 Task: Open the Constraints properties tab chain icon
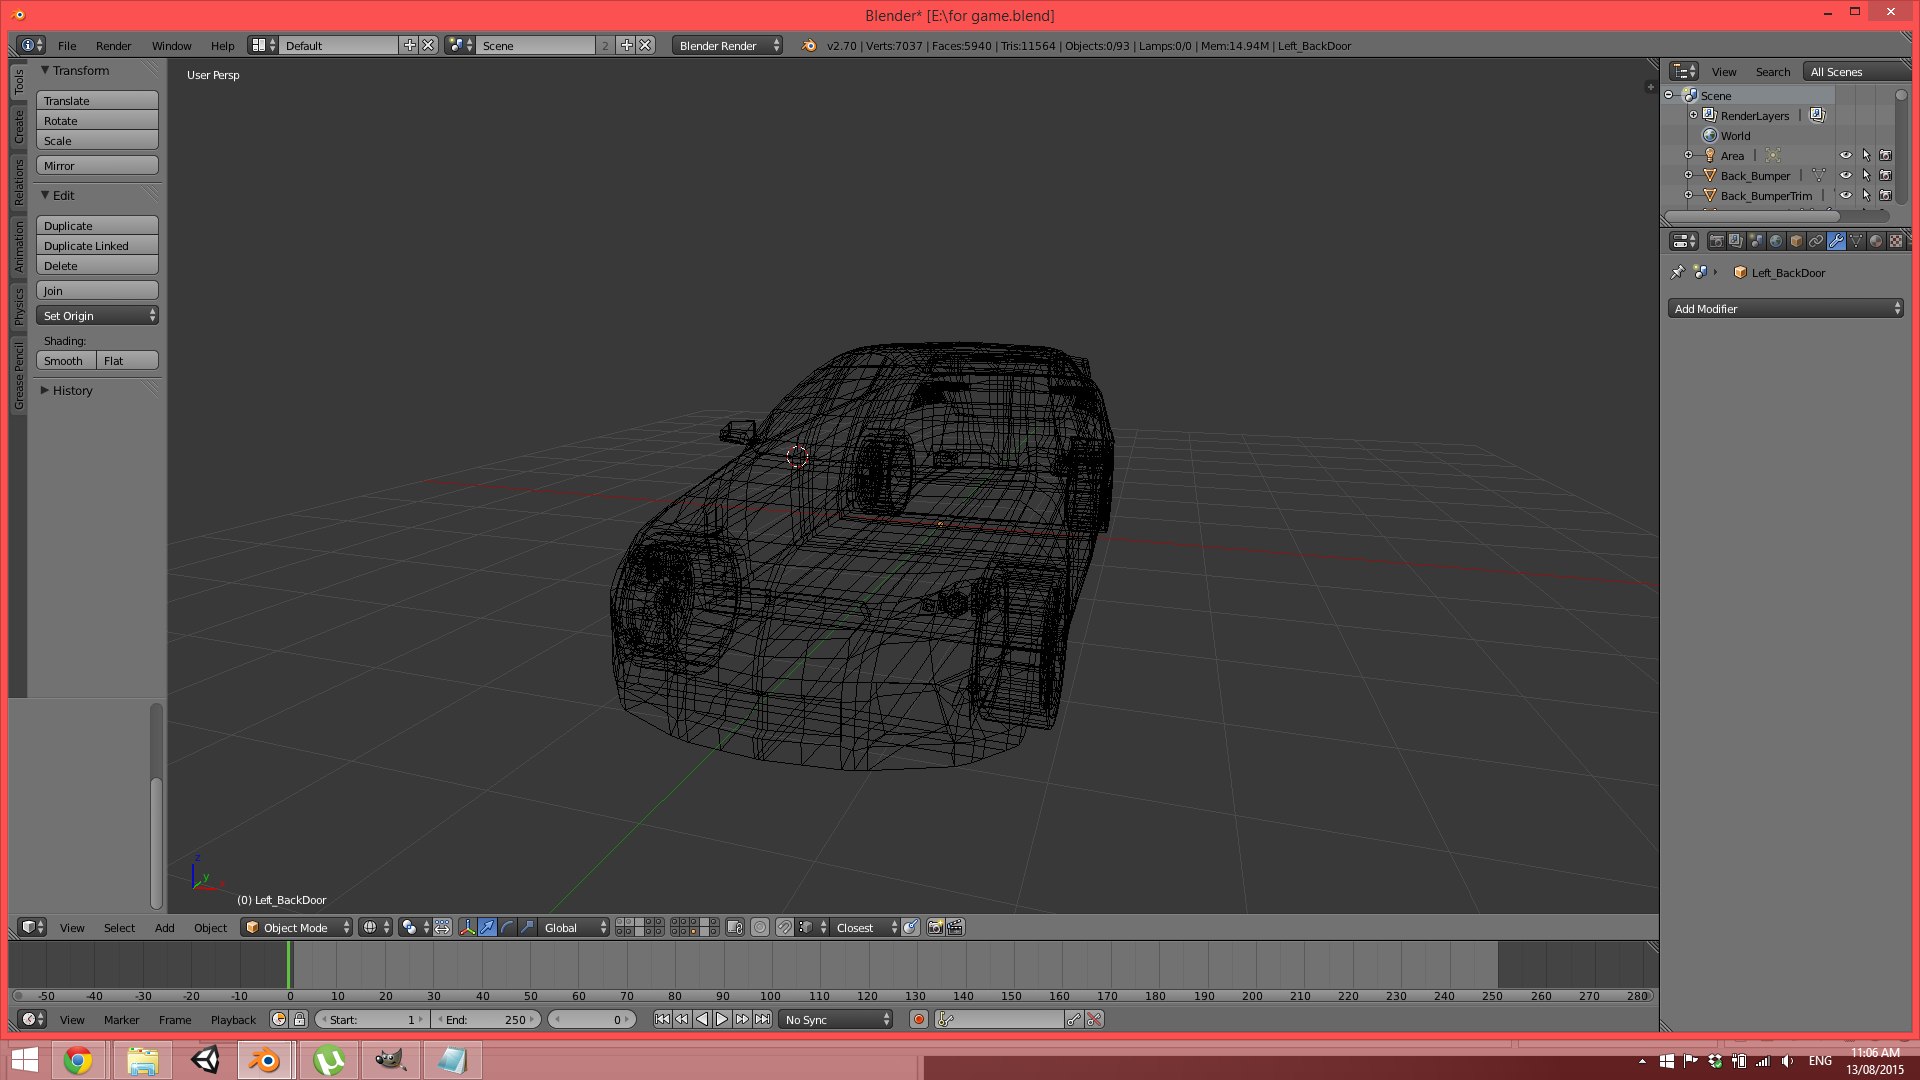1816,241
